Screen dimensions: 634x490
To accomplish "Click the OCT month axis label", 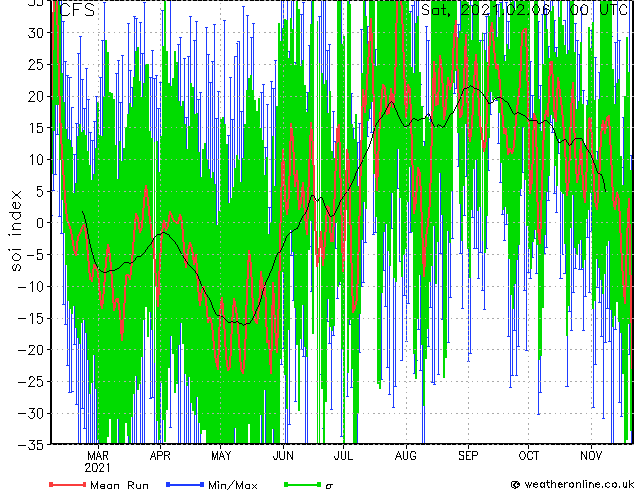I will (x=528, y=456).
